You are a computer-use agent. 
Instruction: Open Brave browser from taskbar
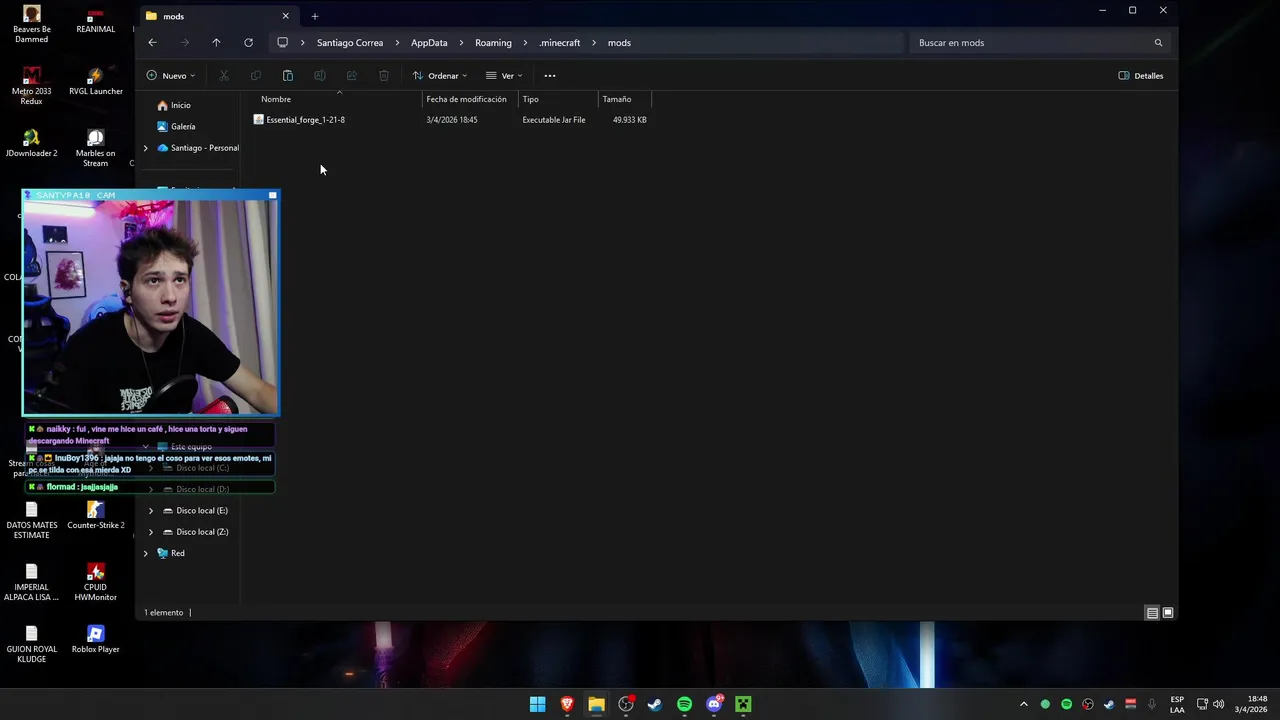(567, 704)
